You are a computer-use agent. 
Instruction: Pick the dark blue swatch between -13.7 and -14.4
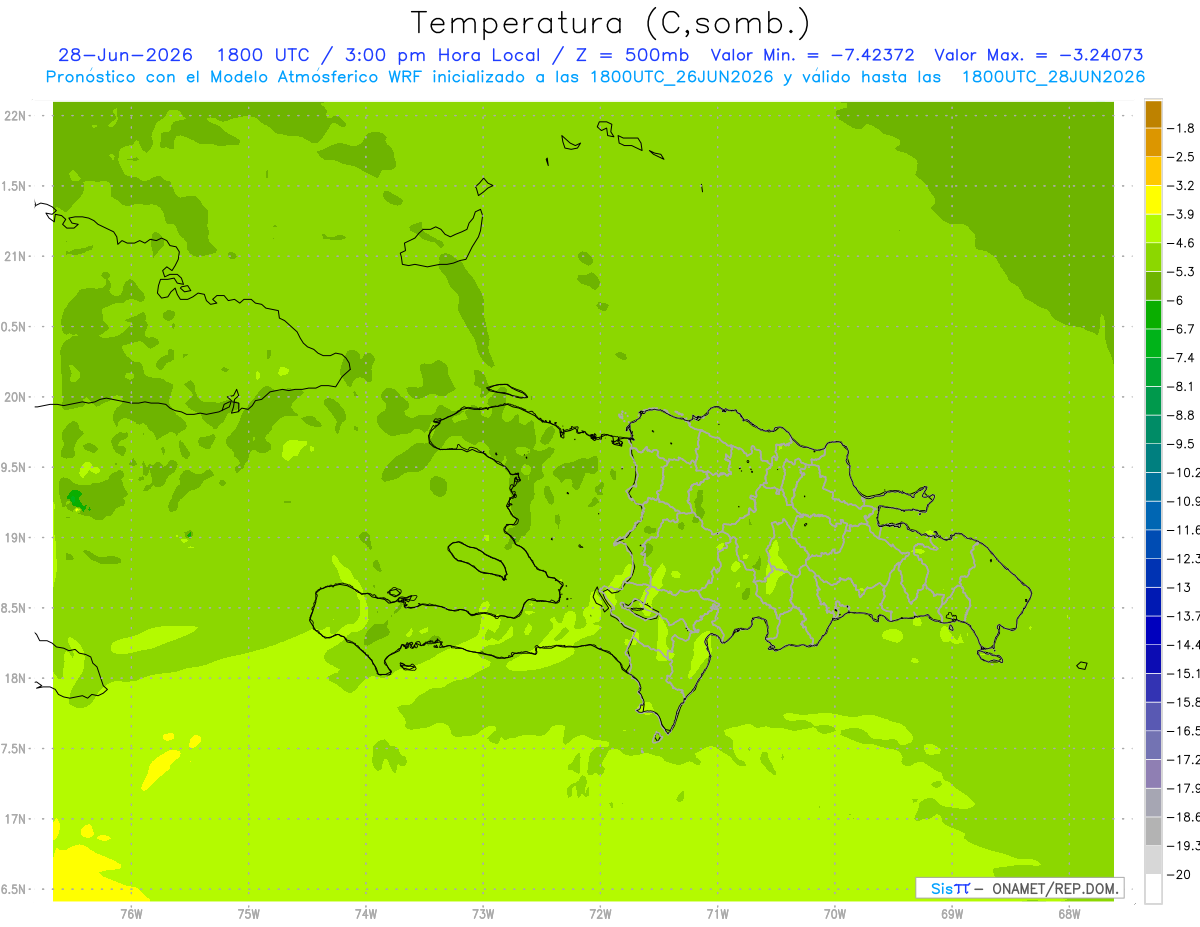point(1154,630)
